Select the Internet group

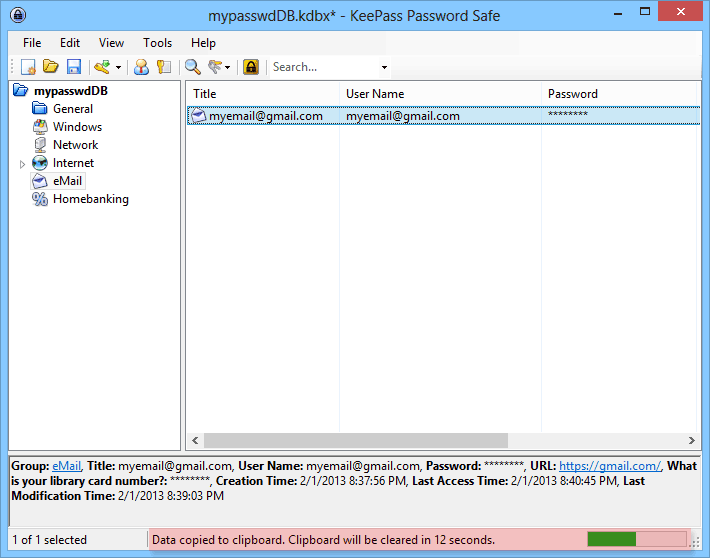tap(73, 163)
